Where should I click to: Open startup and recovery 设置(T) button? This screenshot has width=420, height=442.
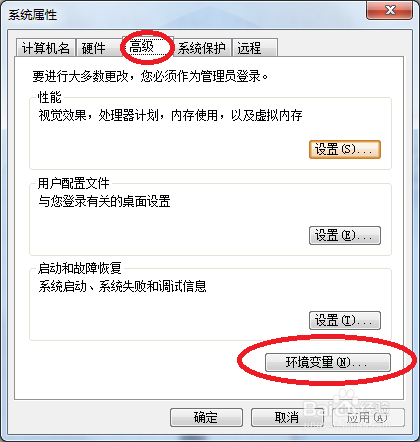tap(345, 320)
